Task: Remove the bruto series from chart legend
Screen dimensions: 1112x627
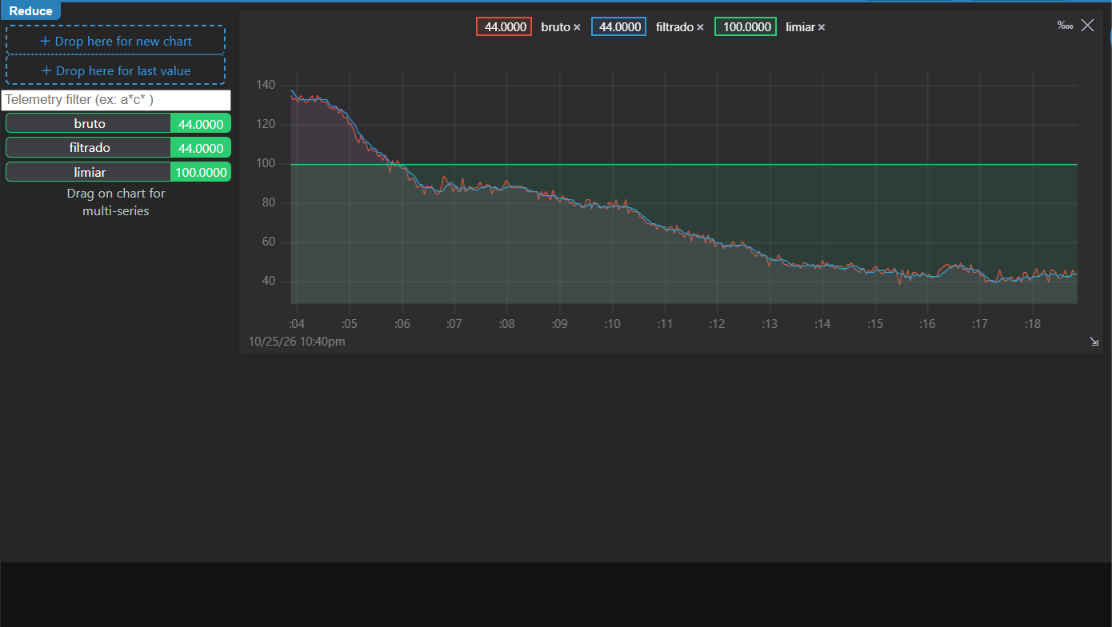Action: pos(577,28)
